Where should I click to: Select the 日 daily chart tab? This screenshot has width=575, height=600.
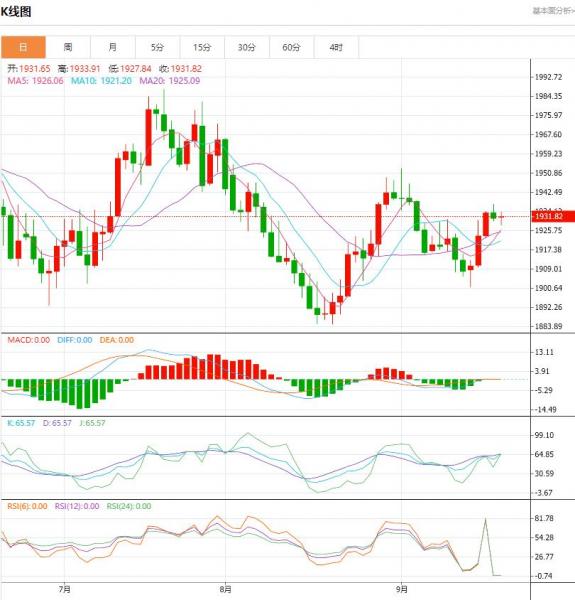23,47
